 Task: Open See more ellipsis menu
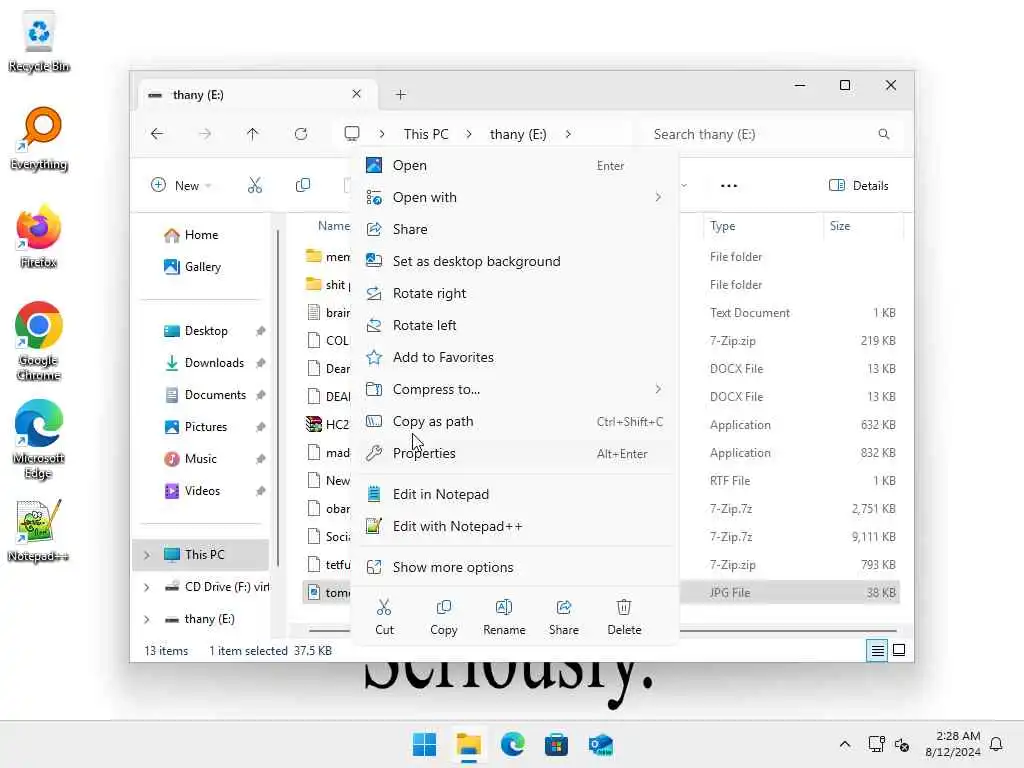(x=729, y=185)
